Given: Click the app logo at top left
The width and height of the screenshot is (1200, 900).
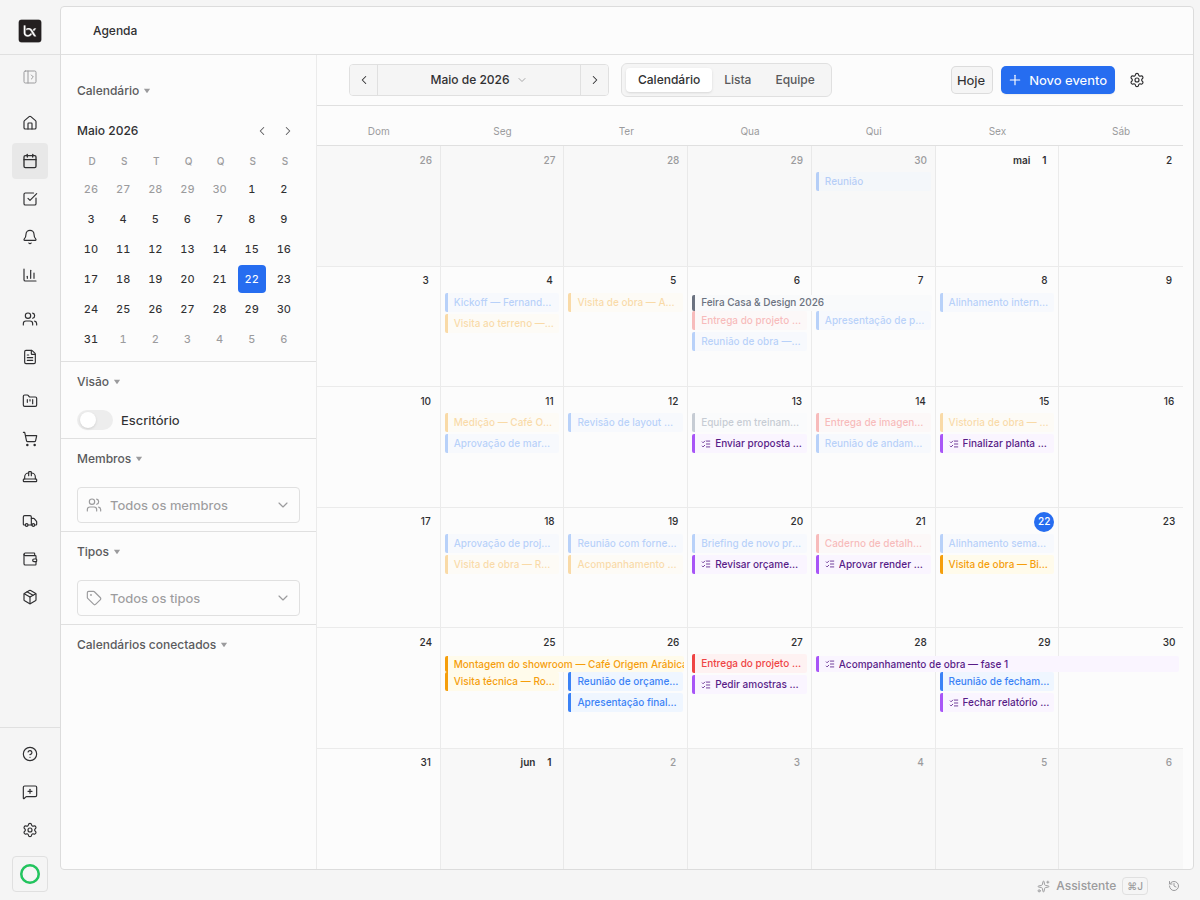Looking at the screenshot, I should pos(30,31).
